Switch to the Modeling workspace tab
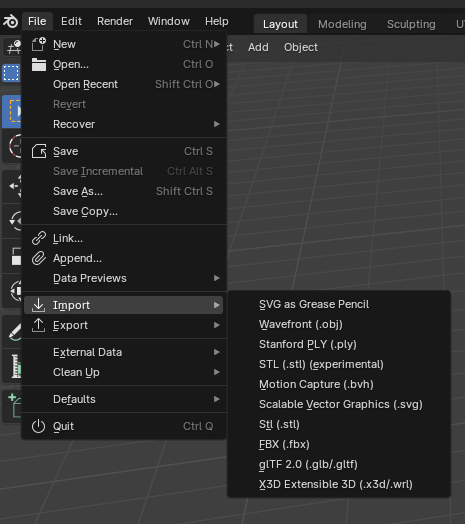Image resolution: width=465 pixels, height=524 pixels. pos(342,24)
